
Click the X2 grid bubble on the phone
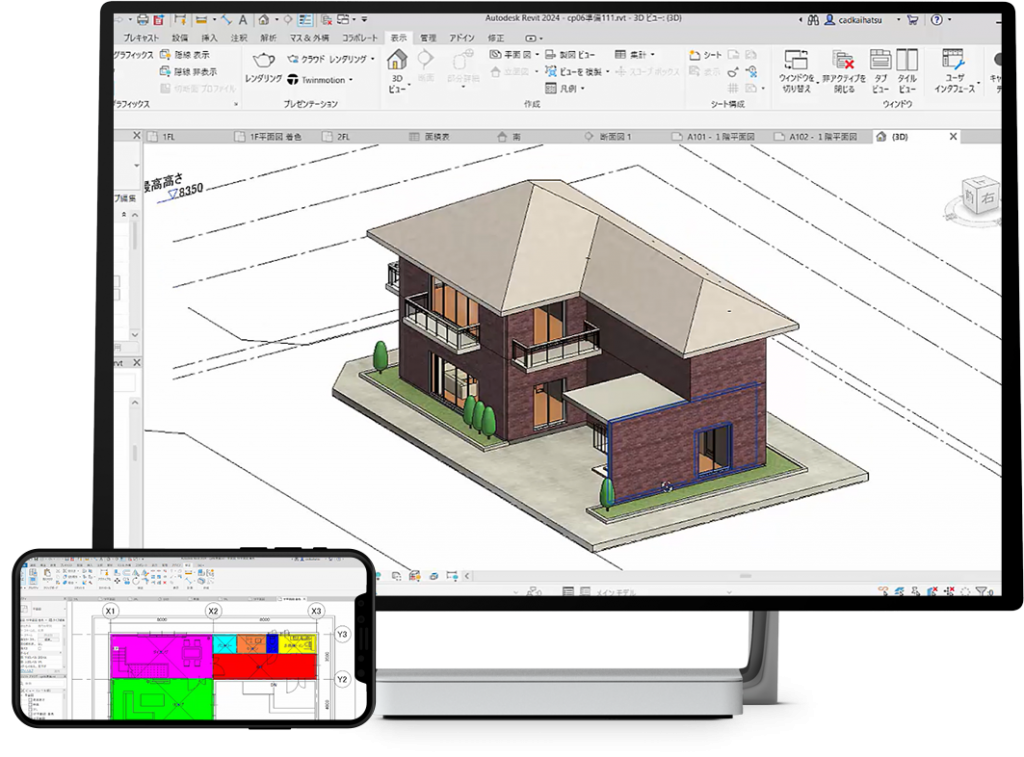coord(212,611)
